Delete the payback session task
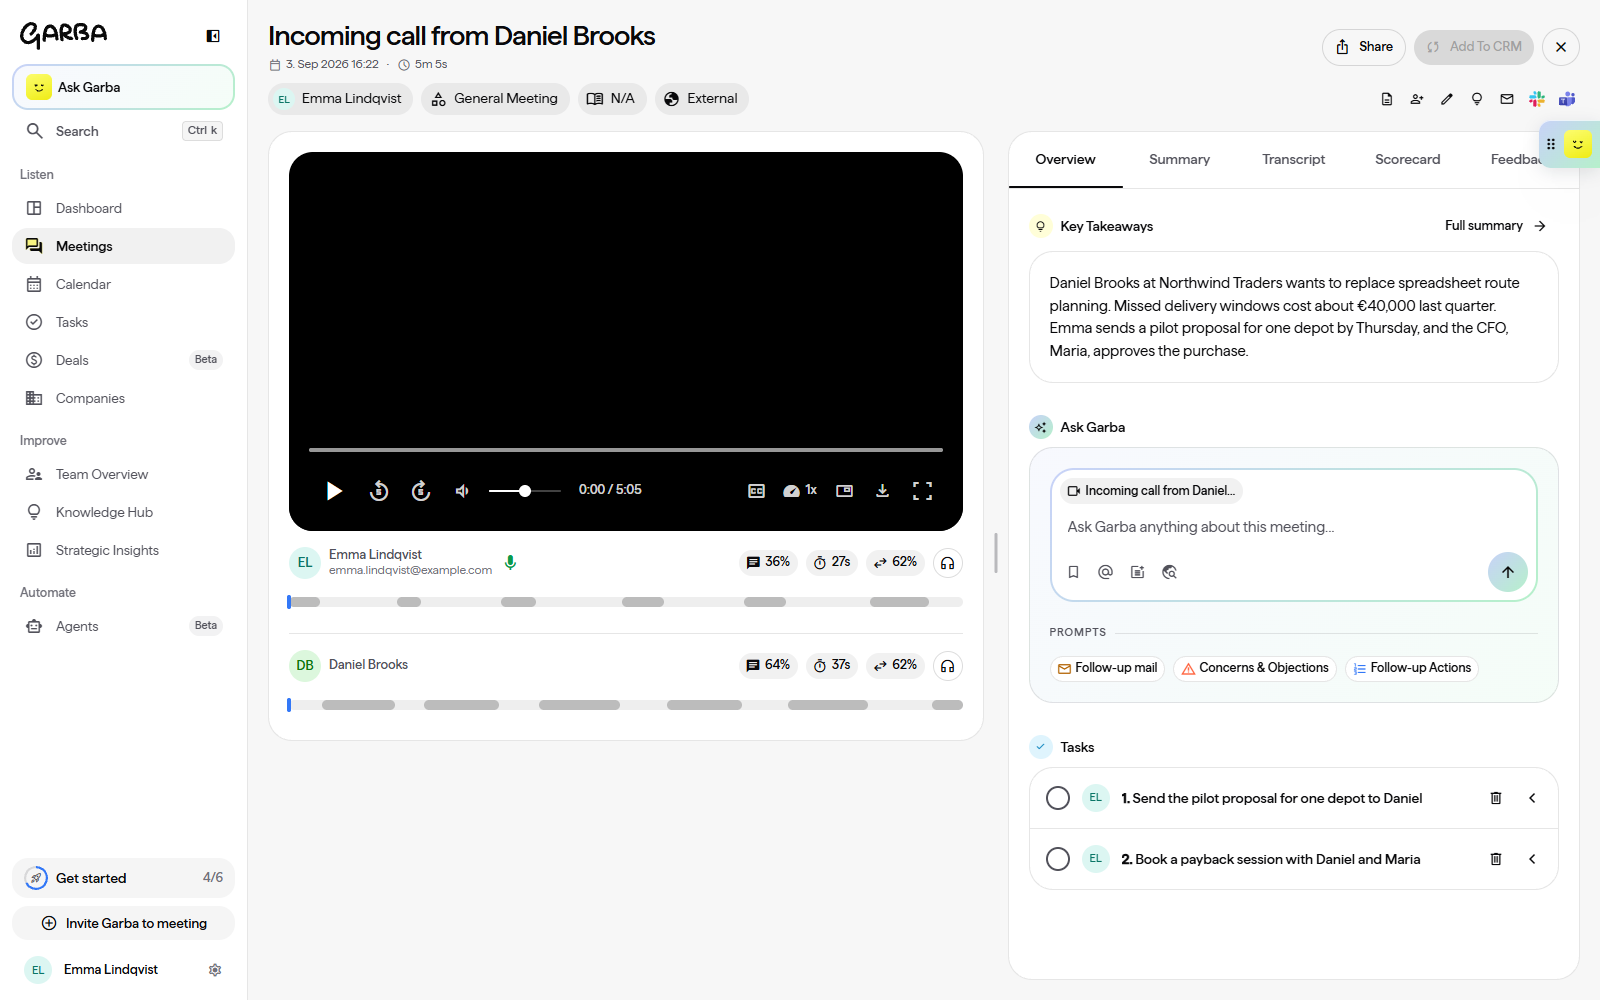 [x=1496, y=859]
